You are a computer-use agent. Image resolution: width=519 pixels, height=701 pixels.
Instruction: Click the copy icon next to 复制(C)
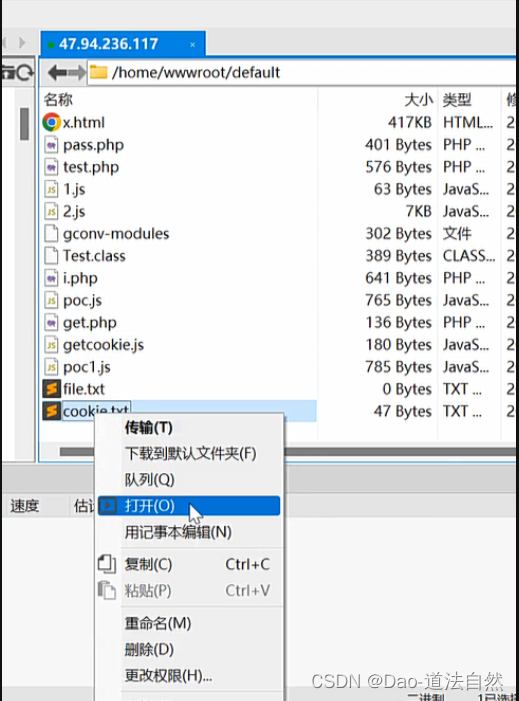[107, 564]
